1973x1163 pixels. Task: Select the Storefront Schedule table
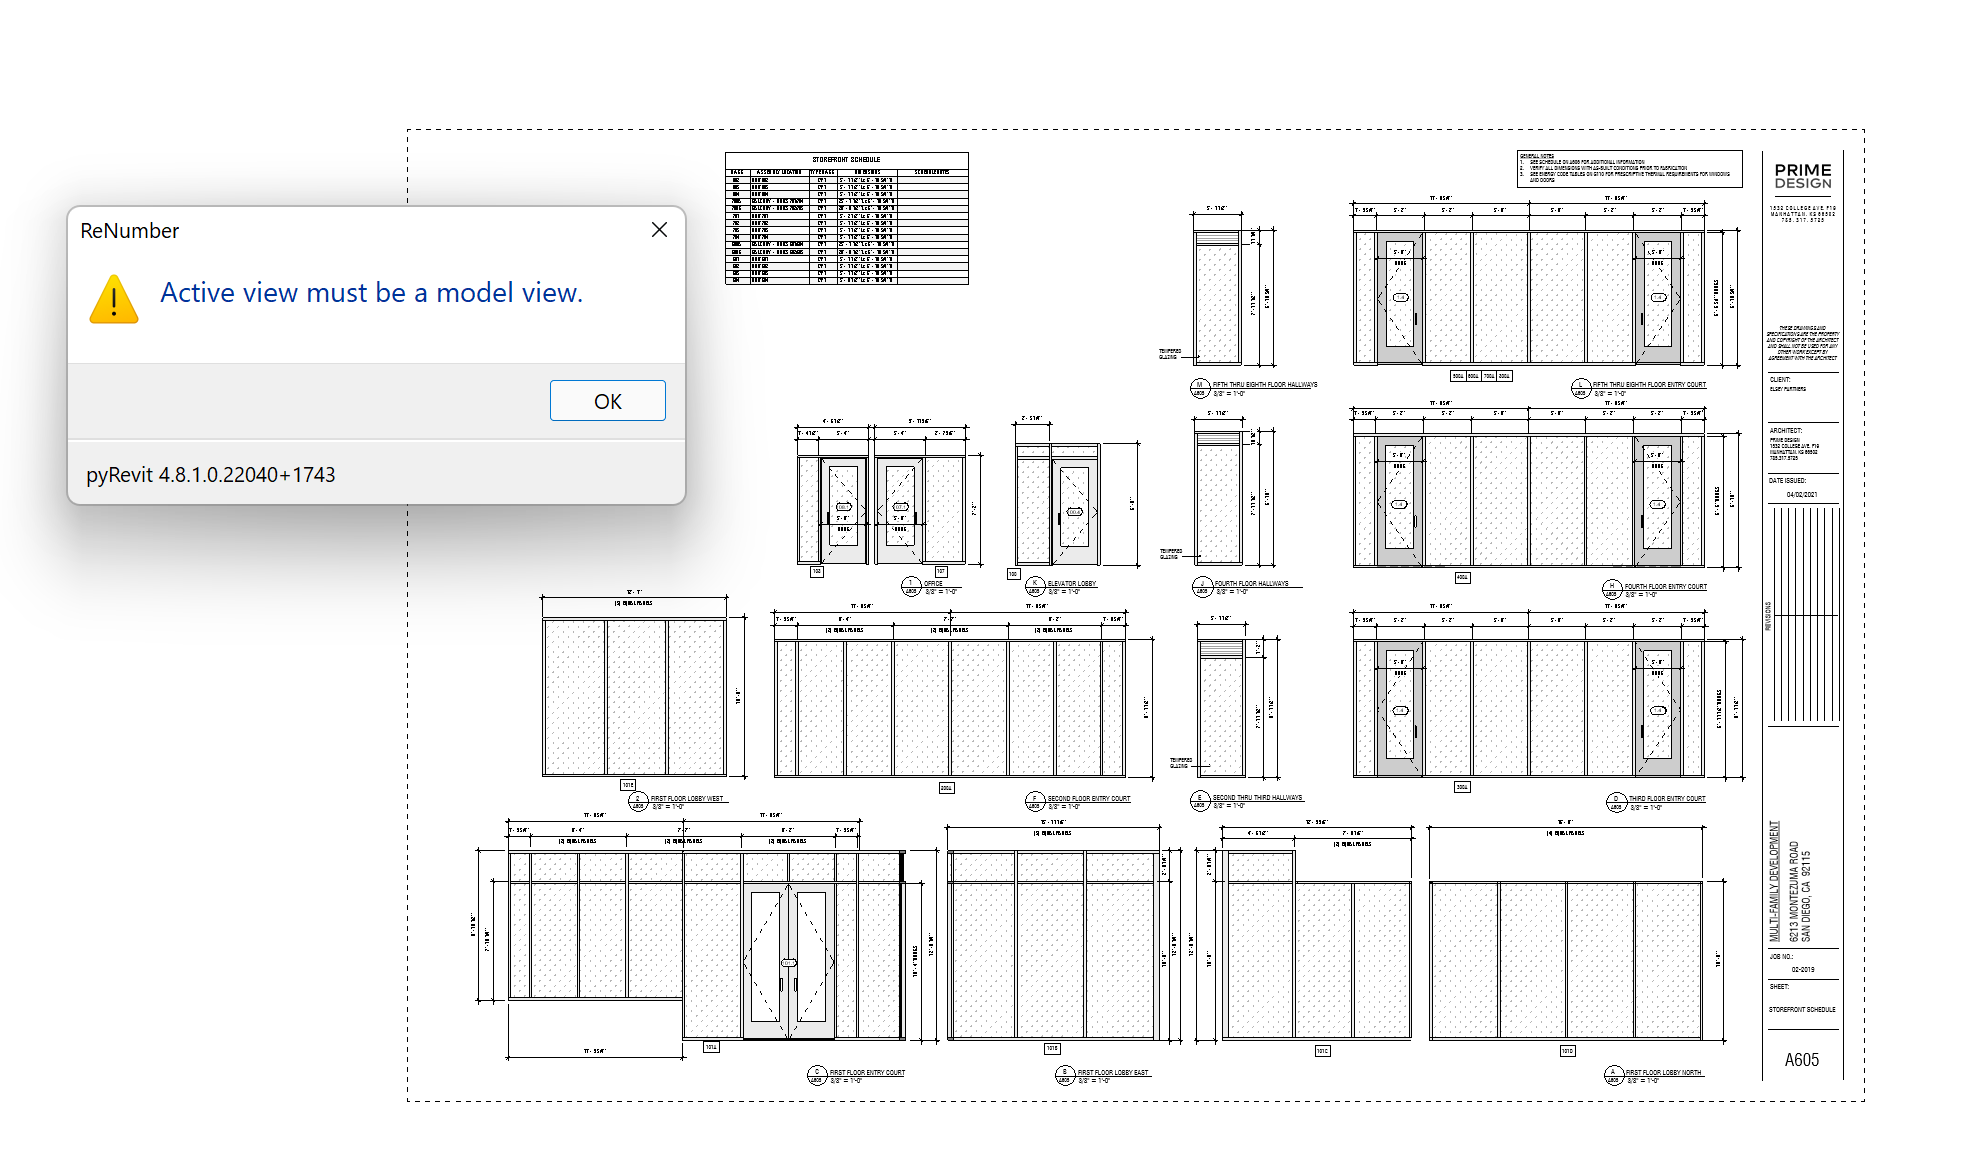846,219
